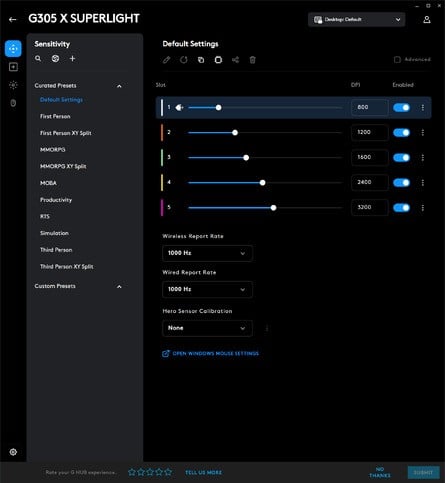The width and height of the screenshot is (445, 483).
Task: Delete the preset with the trash icon
Action: point(253,60)
